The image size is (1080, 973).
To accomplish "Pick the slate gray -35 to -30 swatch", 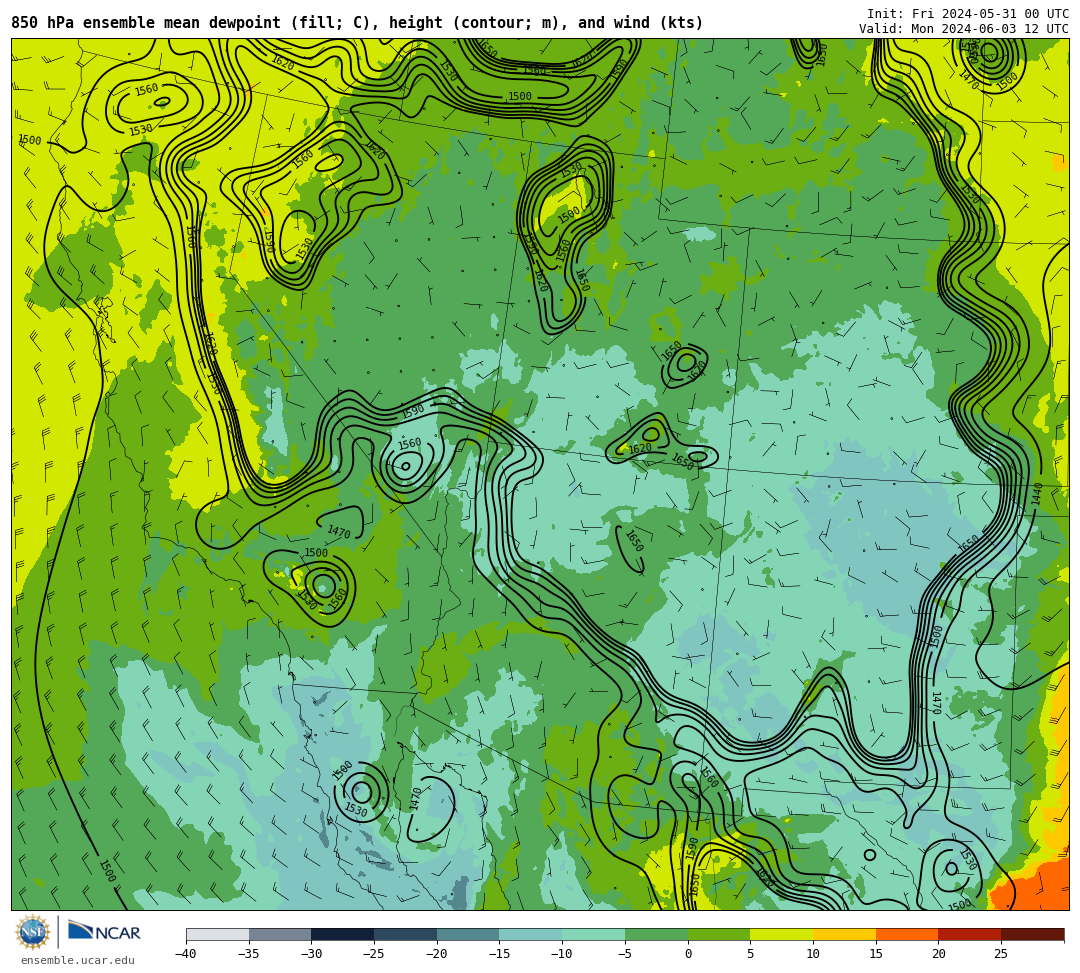I will (x=280, y=934).
